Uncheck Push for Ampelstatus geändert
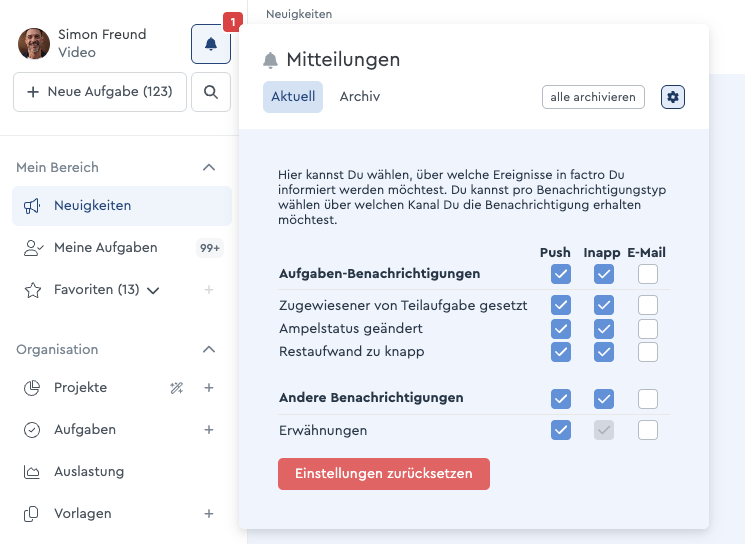Viewport: 745px width, 544px height. (561, 329)
